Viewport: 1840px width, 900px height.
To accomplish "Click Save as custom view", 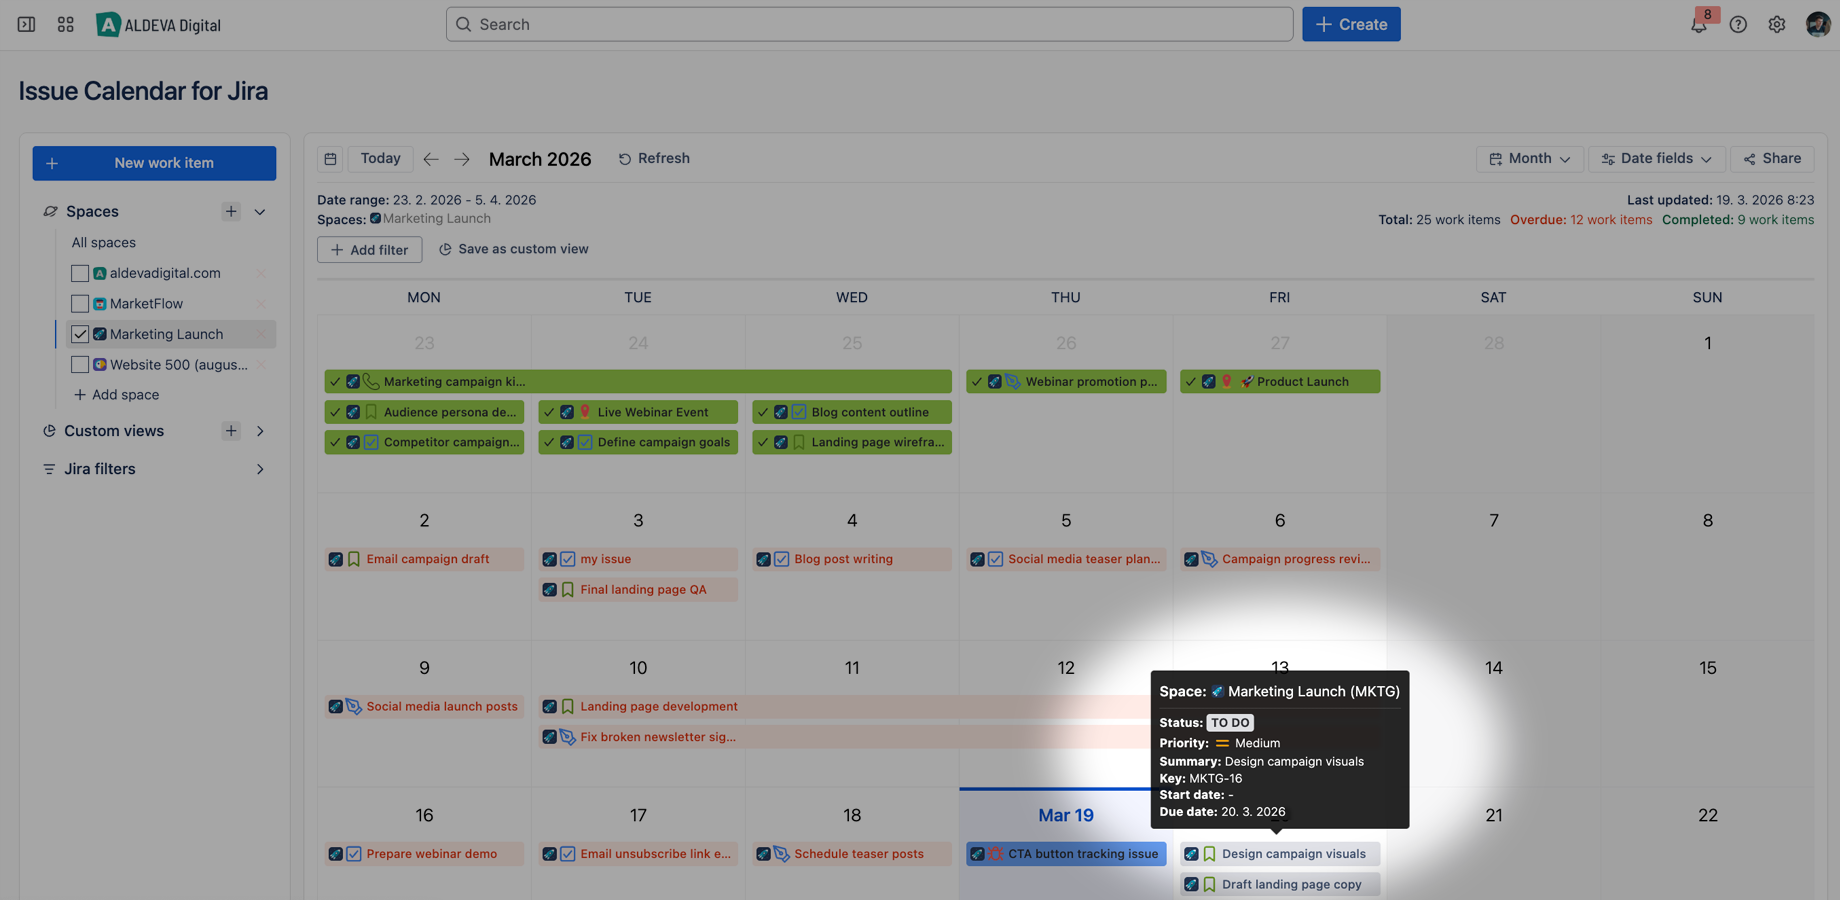I will 513,249.
